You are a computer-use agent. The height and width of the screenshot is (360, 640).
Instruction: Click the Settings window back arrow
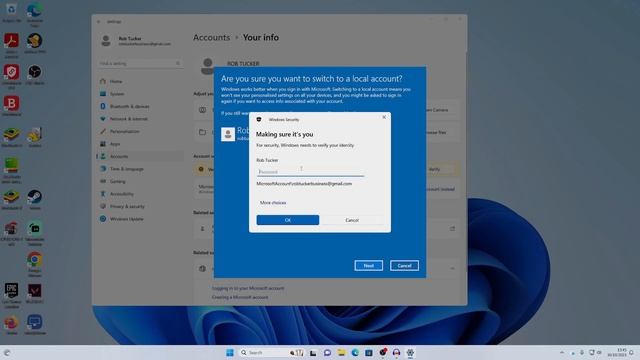99,22
